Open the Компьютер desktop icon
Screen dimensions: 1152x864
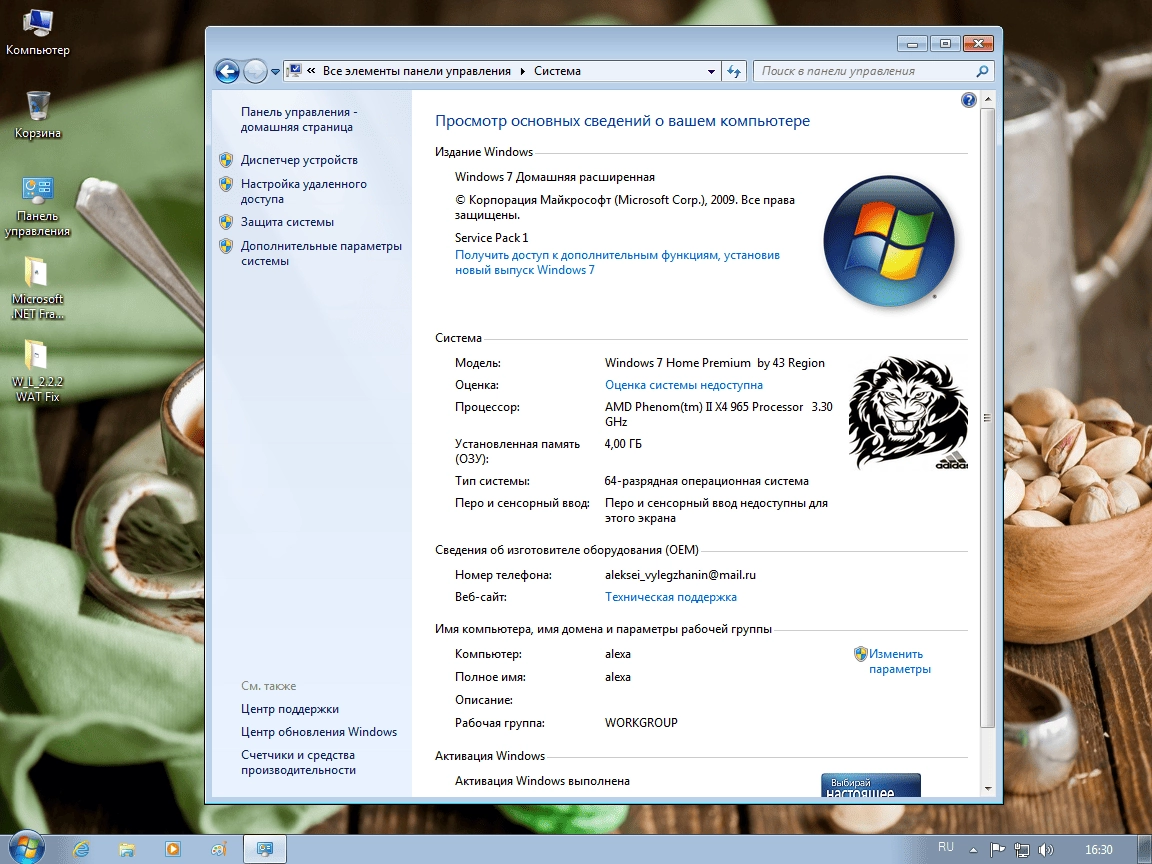point(37,33)
